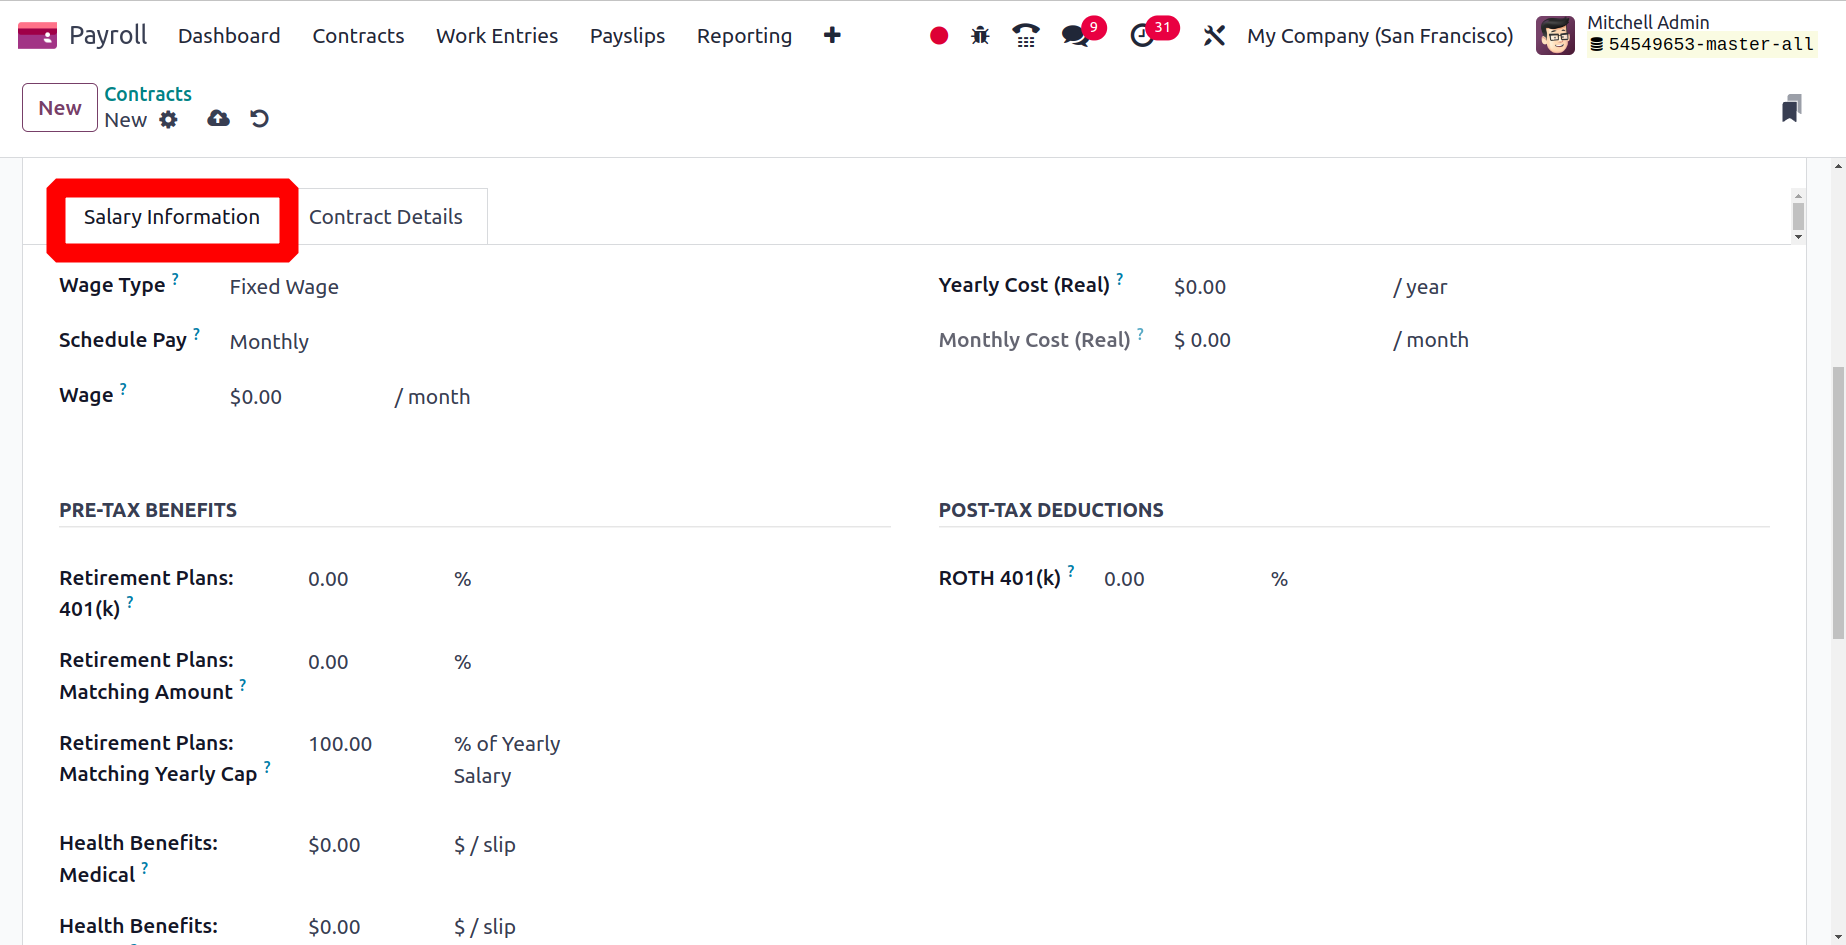
Task: Open the Payslips menu
Action: click(x=627, y=36)
